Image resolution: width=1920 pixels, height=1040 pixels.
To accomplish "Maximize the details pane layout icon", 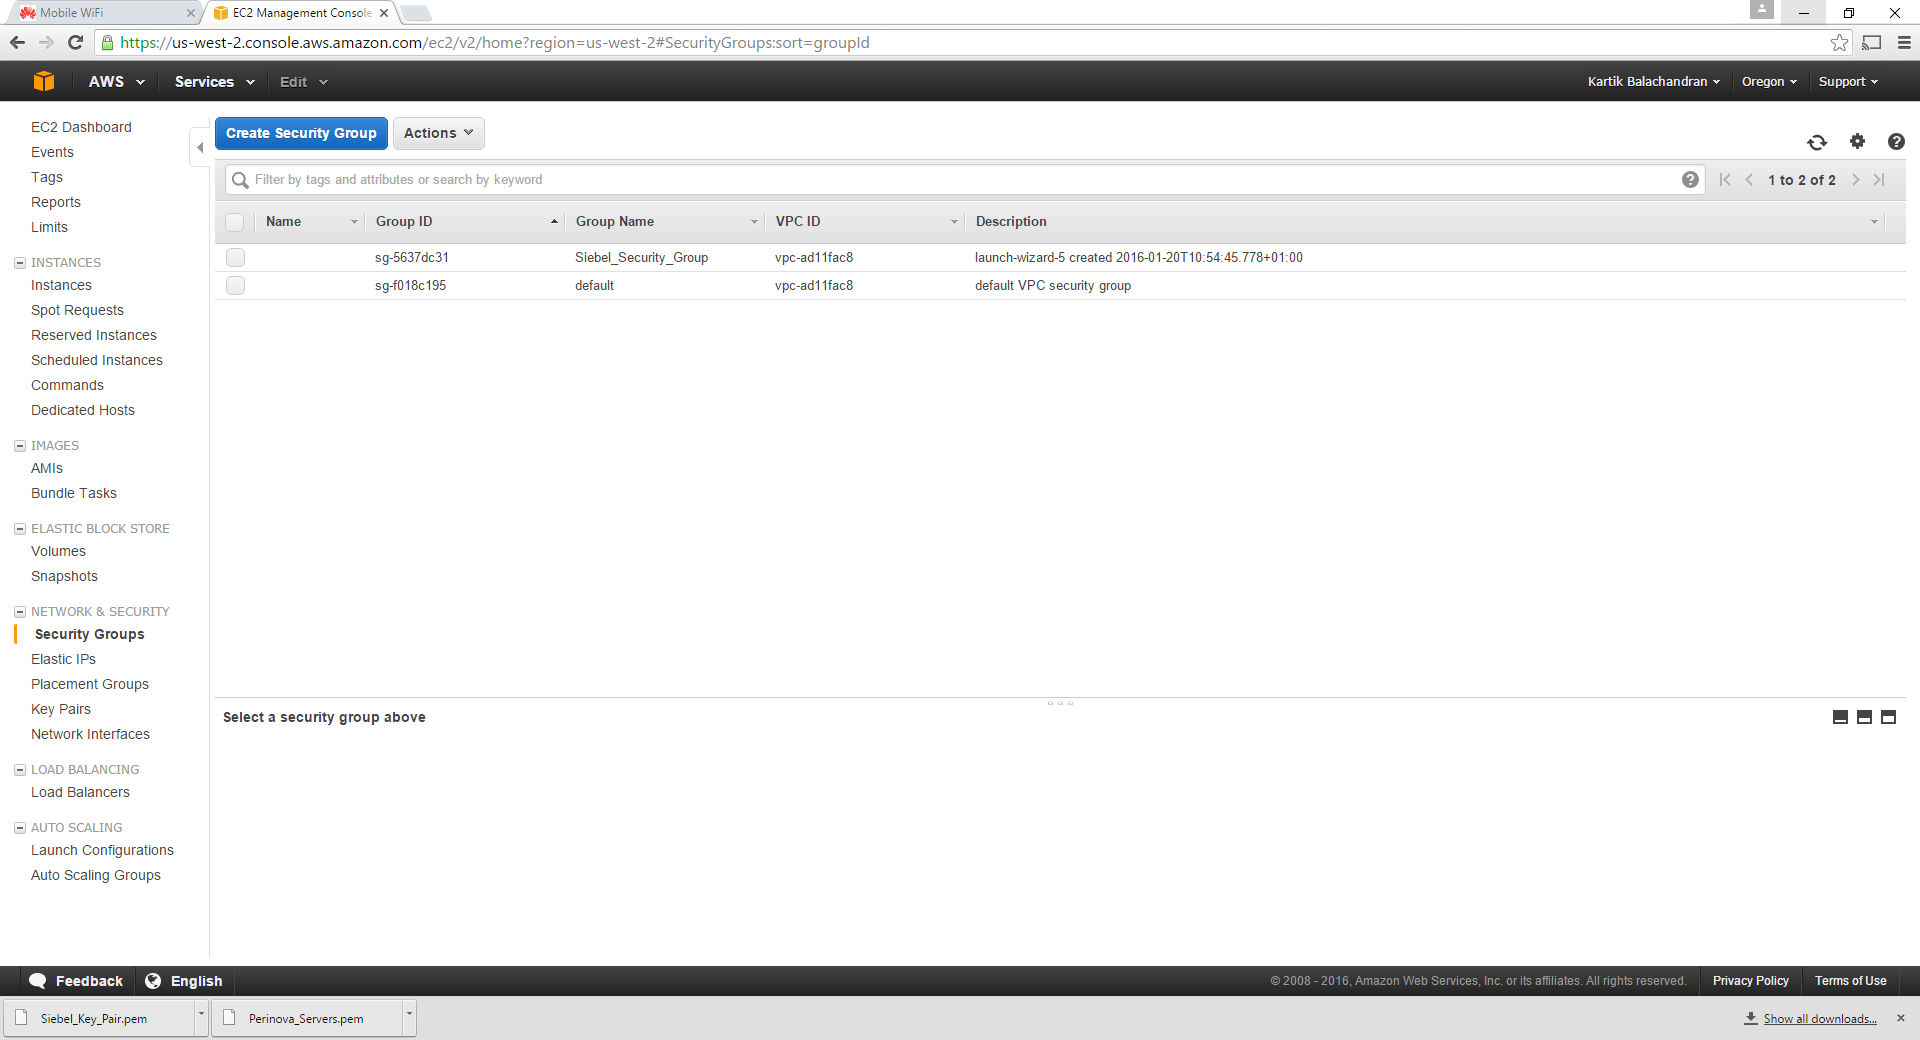I will [x=1888, y=717].
